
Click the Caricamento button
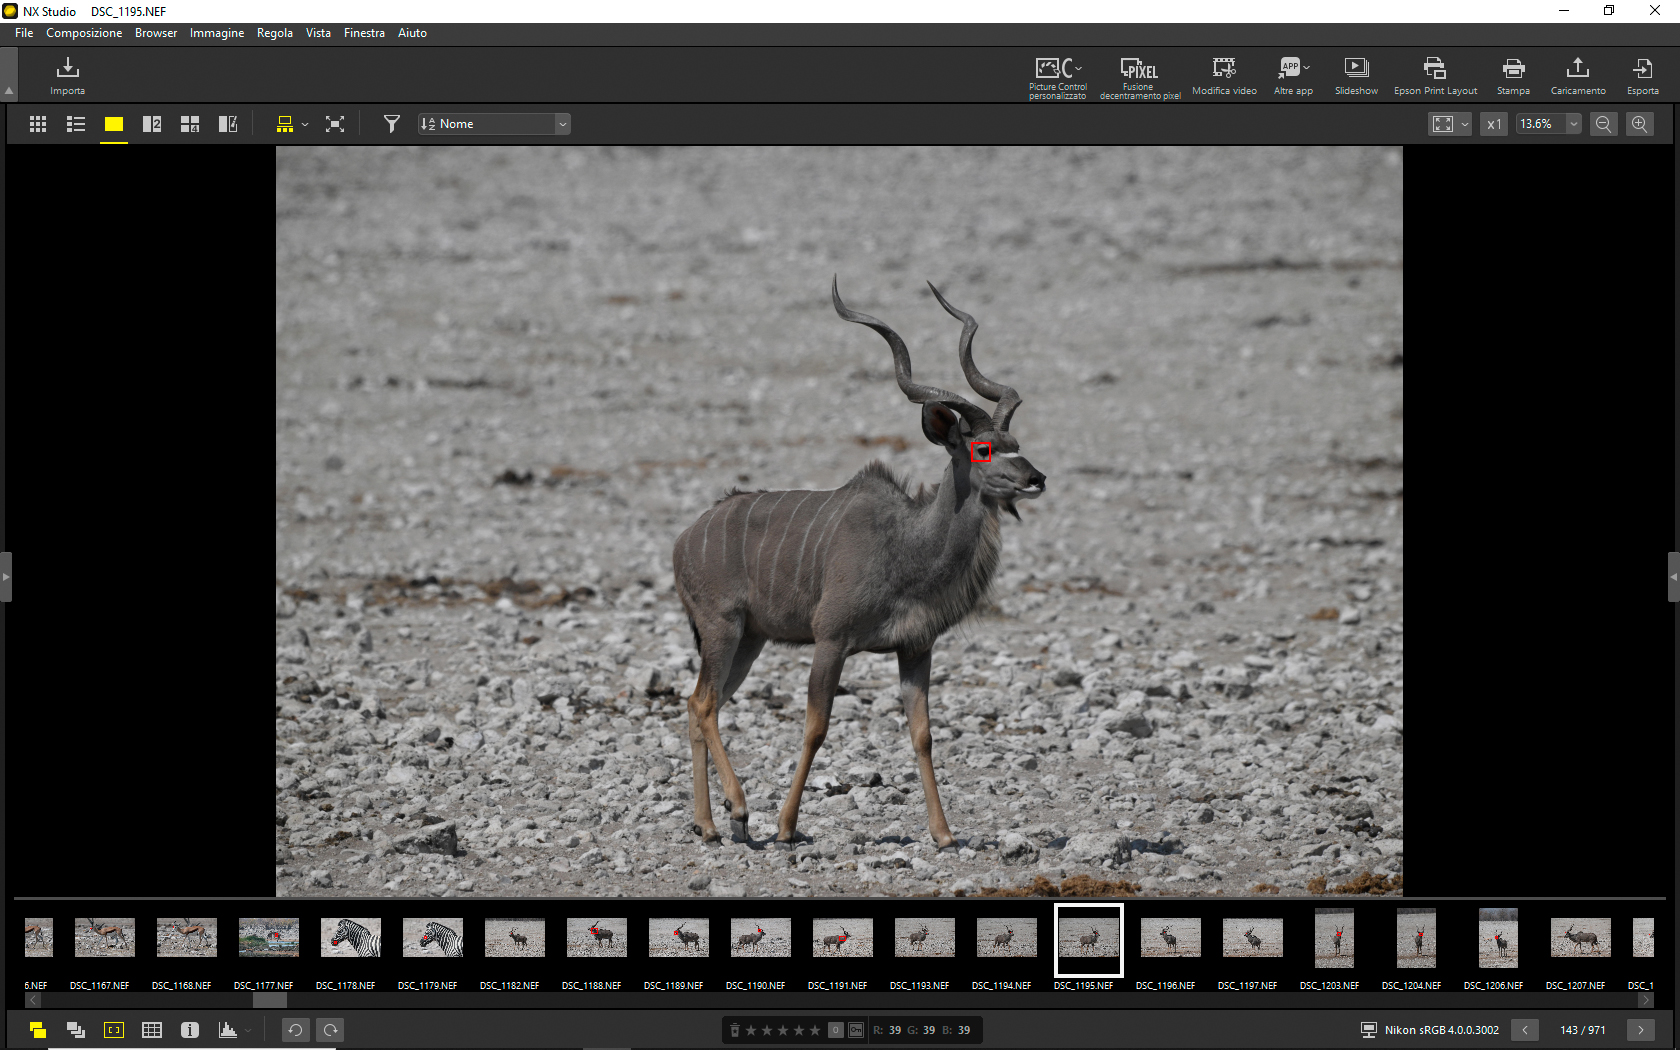[x=1578, y=75]
